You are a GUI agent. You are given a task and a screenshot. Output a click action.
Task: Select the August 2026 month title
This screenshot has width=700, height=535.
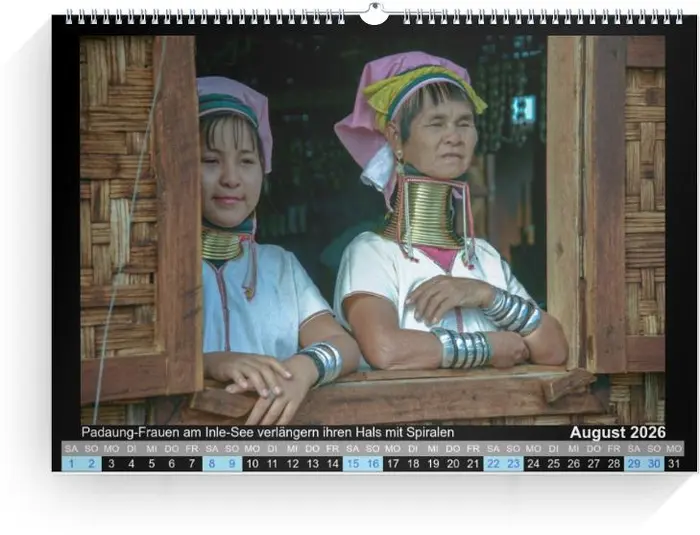(617, 433)
